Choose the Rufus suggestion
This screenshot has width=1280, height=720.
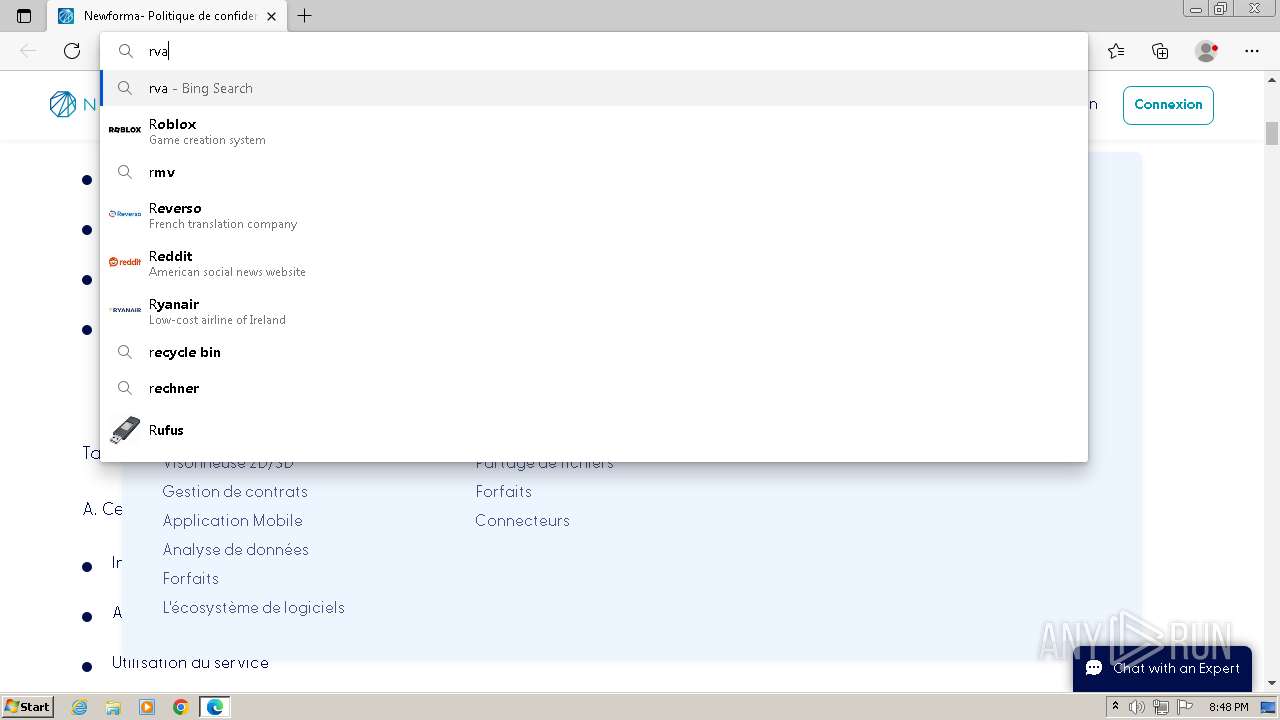[594, 430]
